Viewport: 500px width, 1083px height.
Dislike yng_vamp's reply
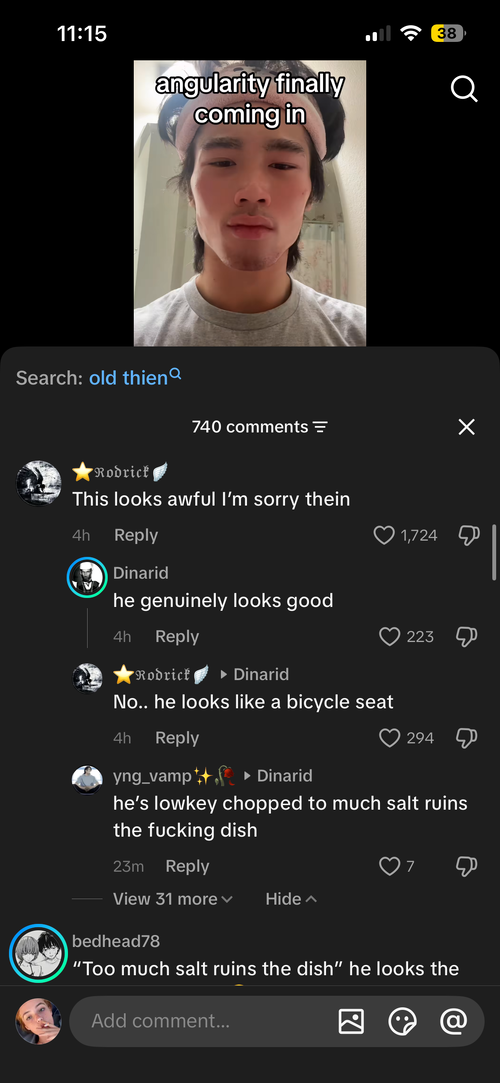468,866
